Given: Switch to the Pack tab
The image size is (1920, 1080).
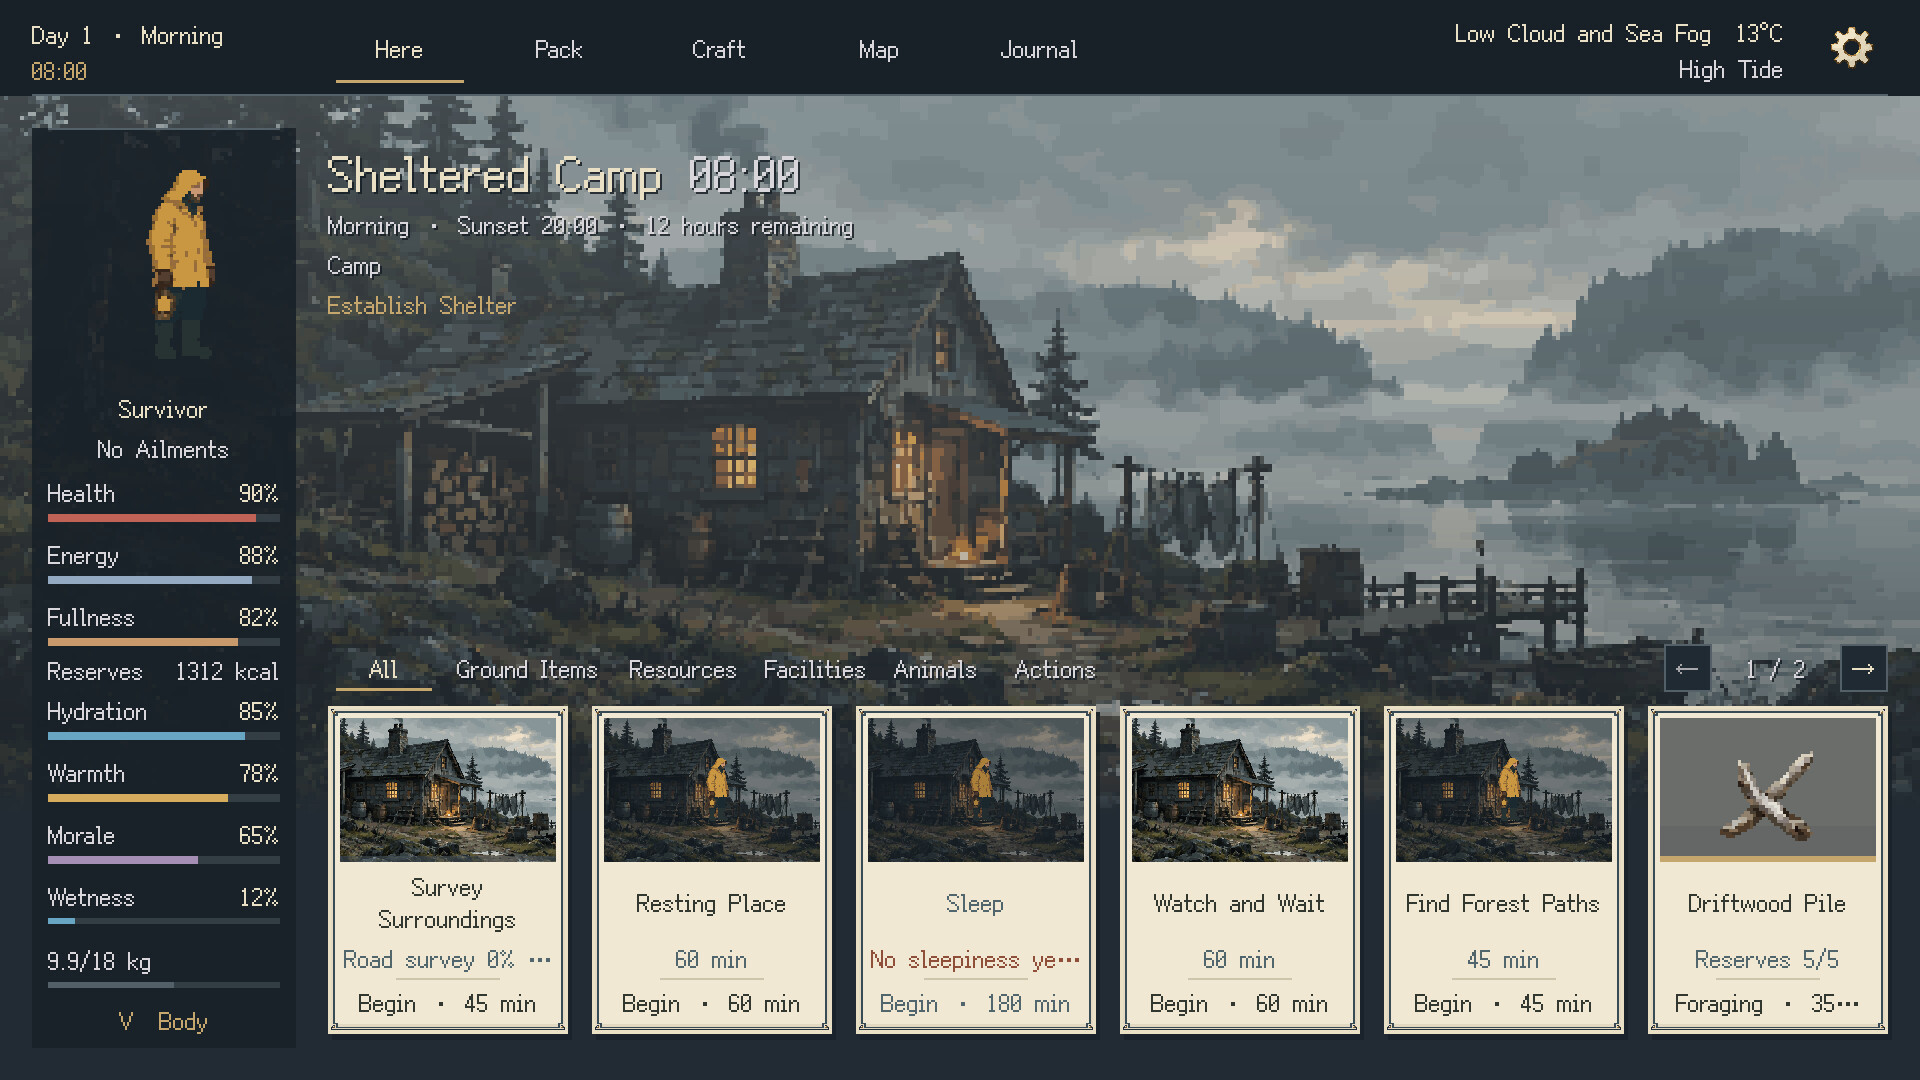Looking at the screenshot, I should (558, 50).
